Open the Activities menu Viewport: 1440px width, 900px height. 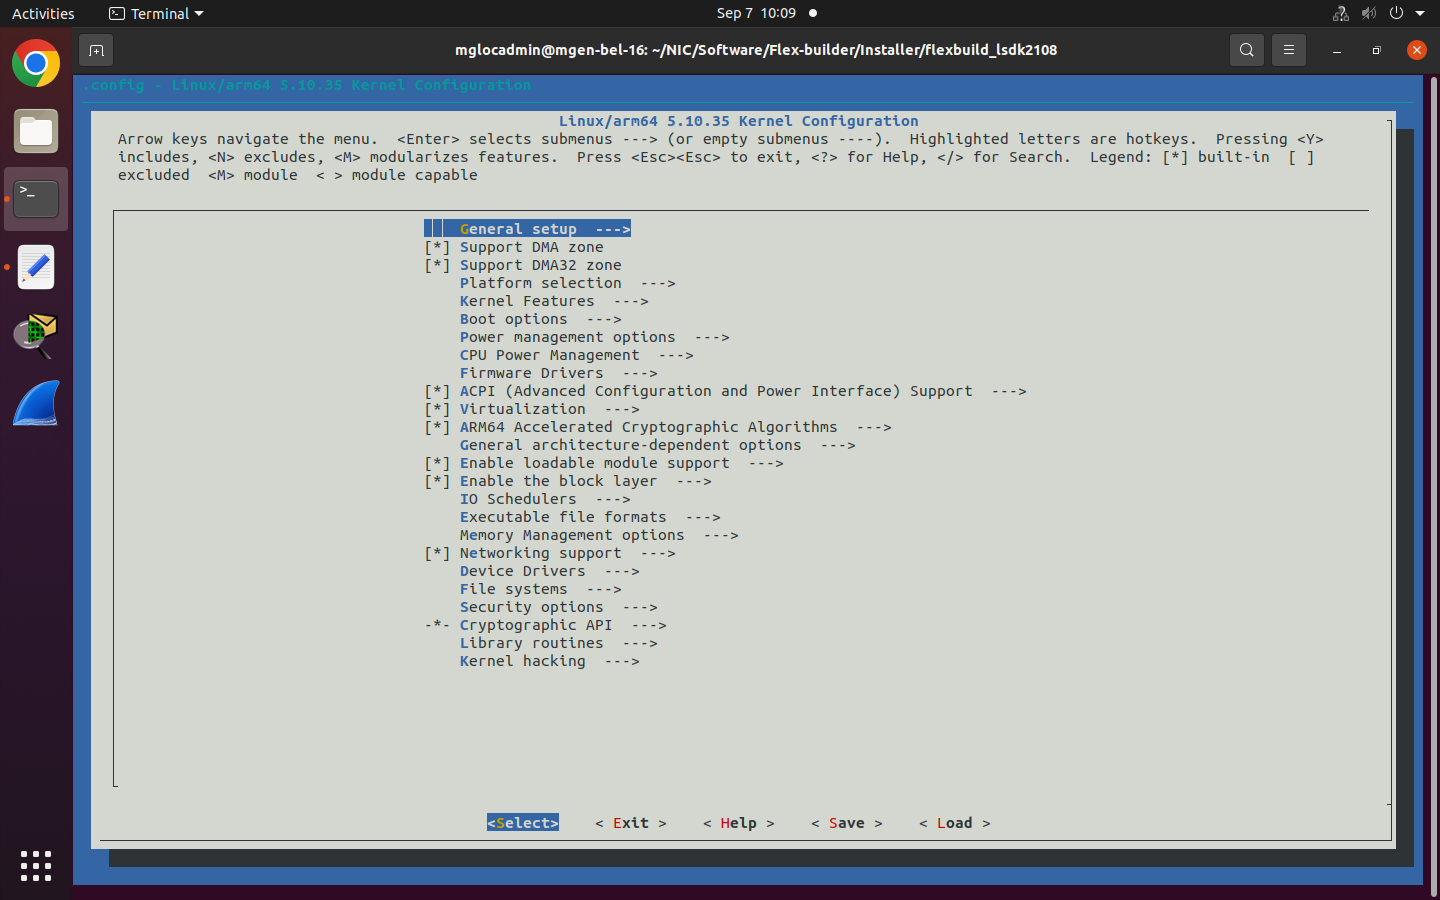tap(42, 13)
